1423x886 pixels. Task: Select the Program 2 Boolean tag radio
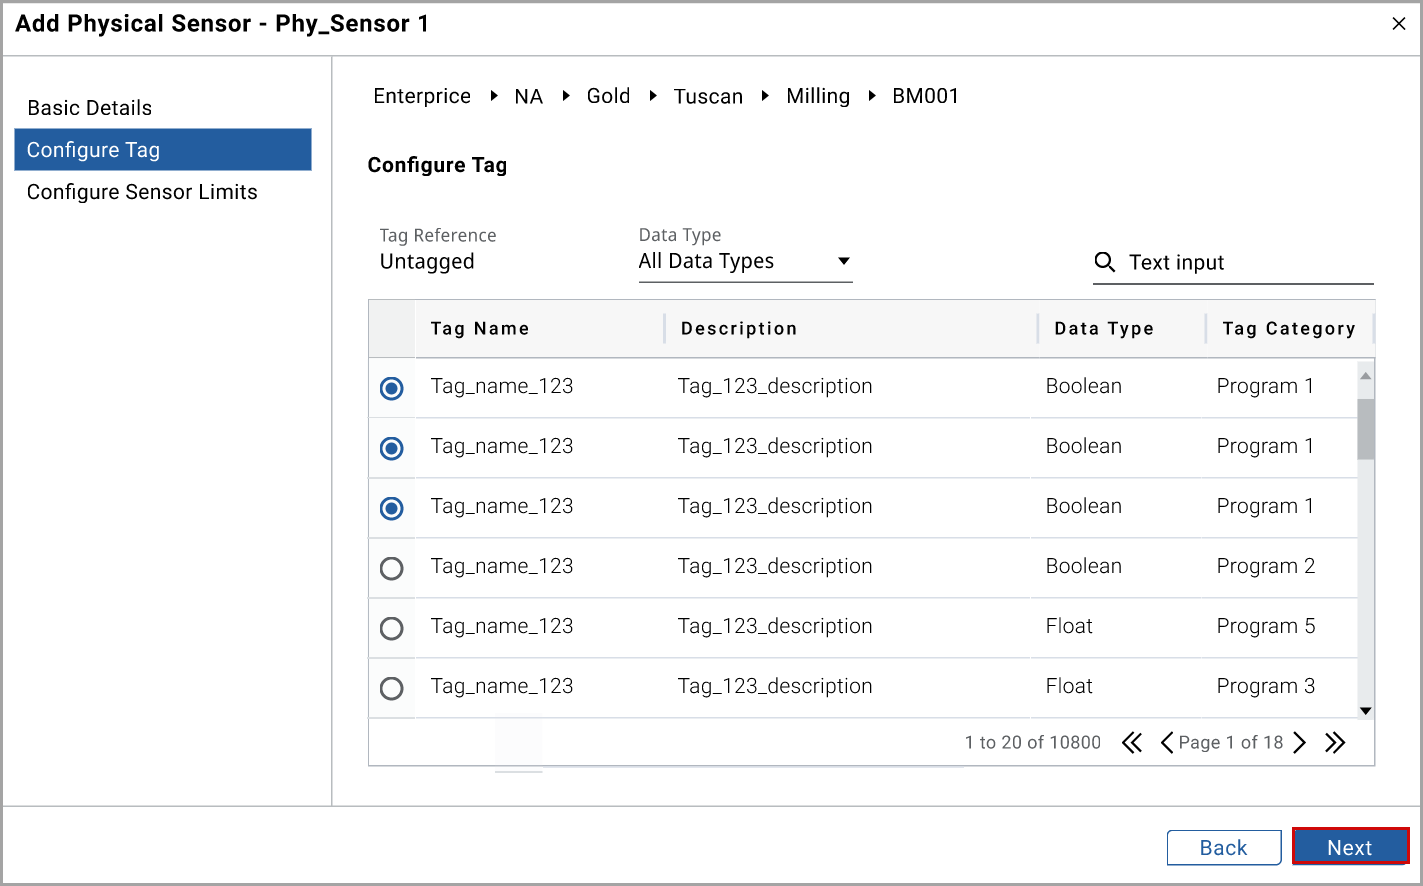(392, 568)
